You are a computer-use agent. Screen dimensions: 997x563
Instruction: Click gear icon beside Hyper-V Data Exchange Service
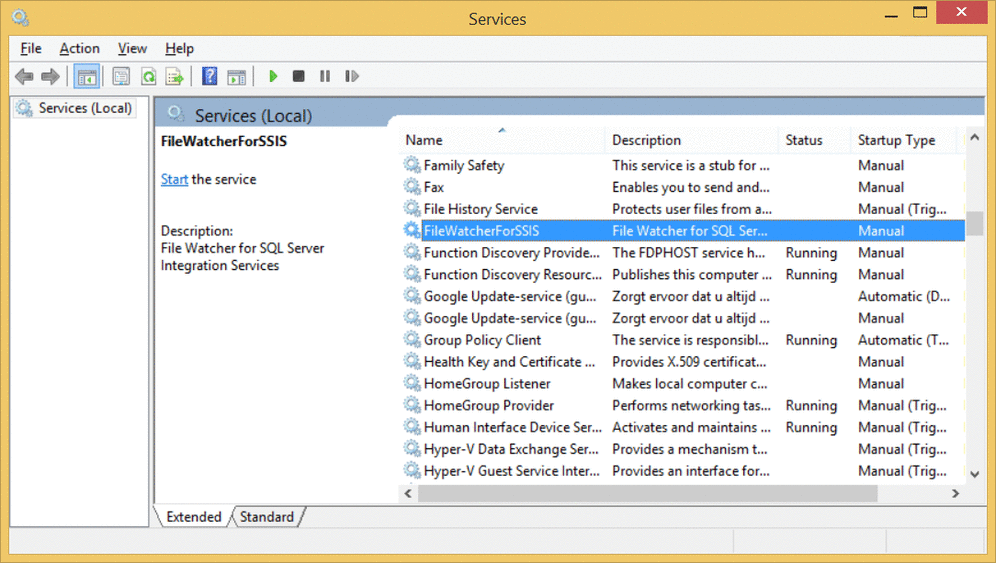pyautogui.click(x=412, y=448)
